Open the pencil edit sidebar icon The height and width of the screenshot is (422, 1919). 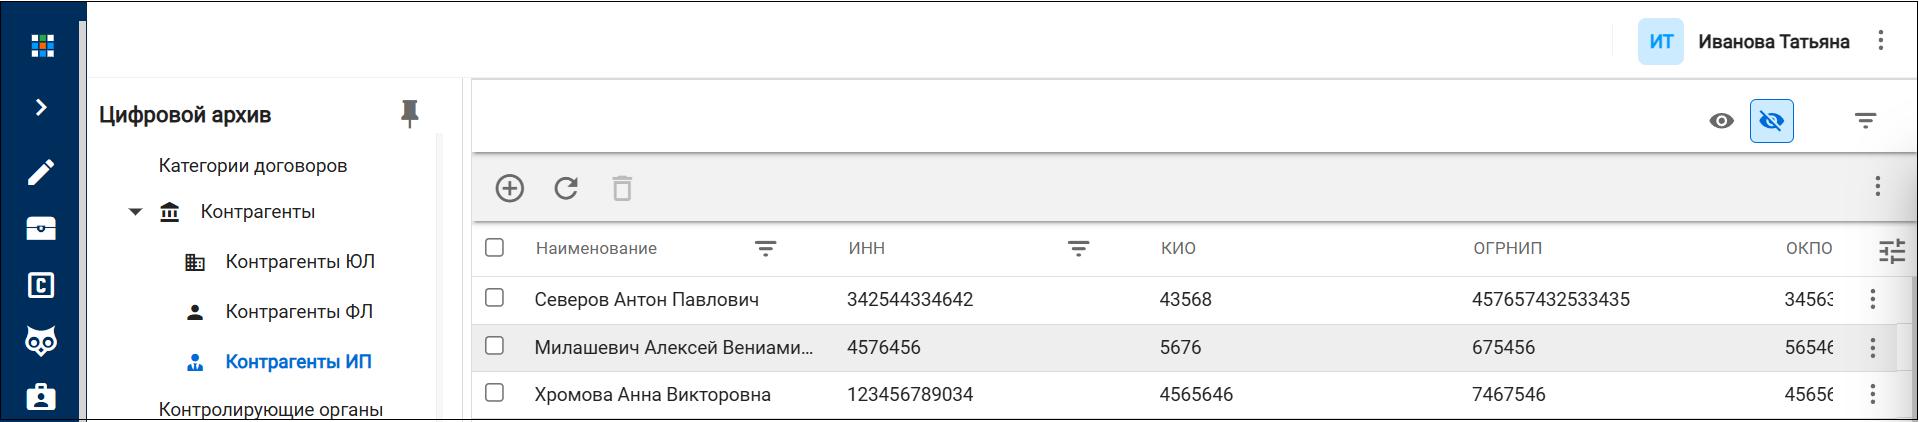(x=41, y=172)
